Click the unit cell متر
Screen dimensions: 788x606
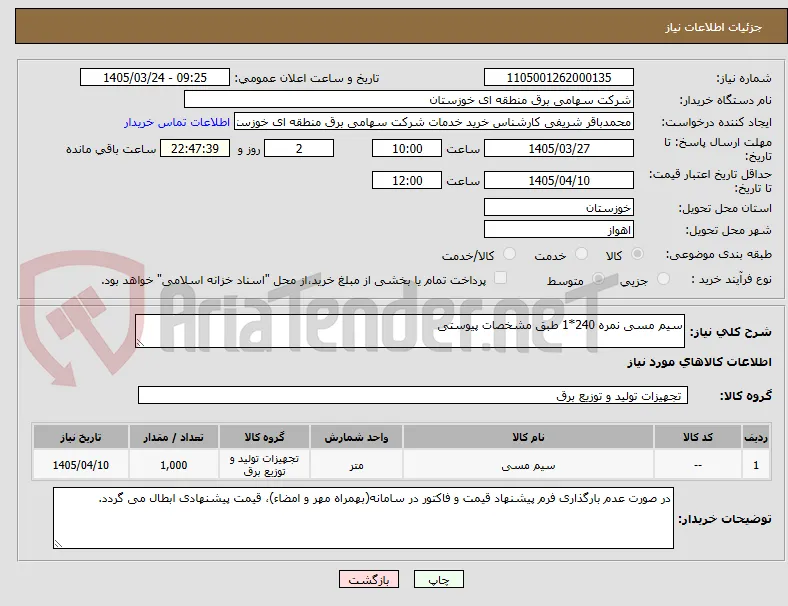pos(356,465)
